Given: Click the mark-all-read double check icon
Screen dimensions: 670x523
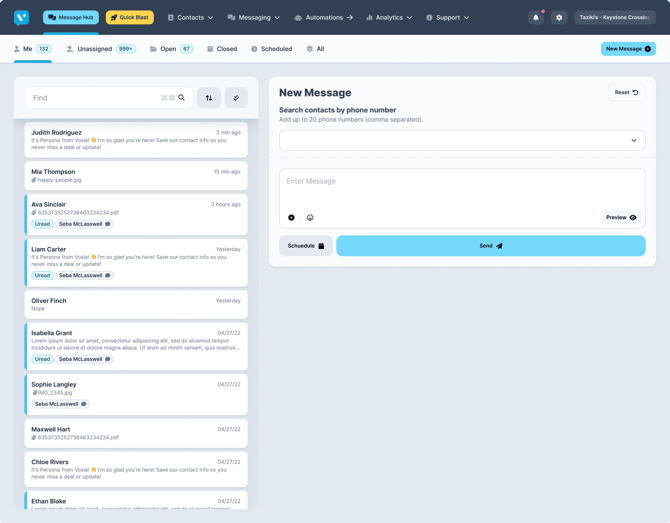Looking at the screenshot, I should click(236, 98).
